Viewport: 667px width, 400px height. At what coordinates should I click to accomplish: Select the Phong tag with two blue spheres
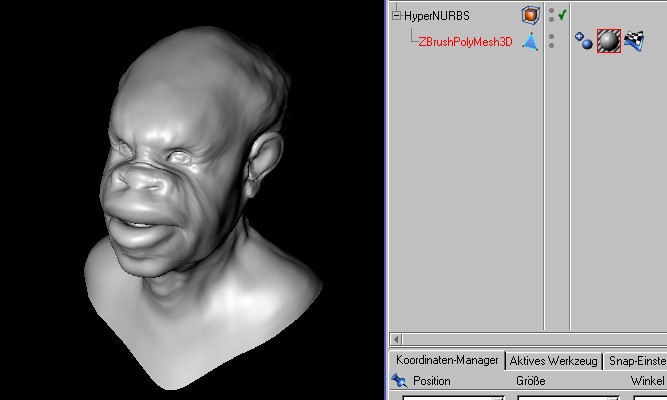click(584, 41)
